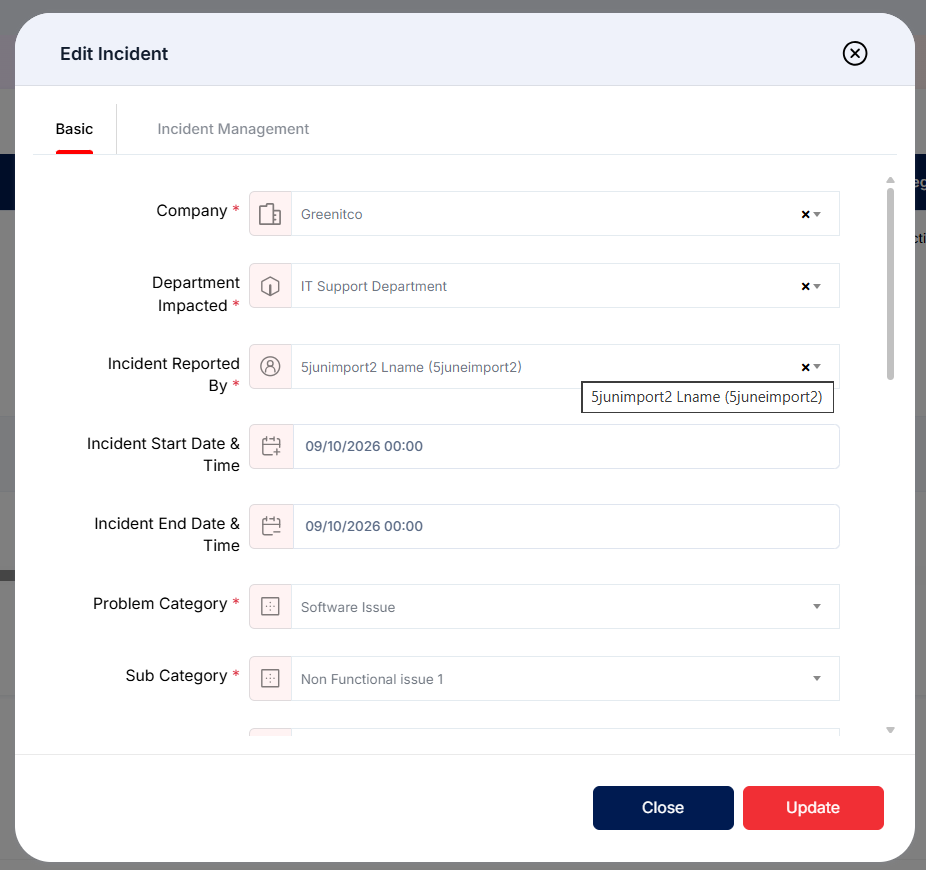Open the Sub Category dropdown
The height and width of the screenshot is (870, 926).
pos(565,679)
